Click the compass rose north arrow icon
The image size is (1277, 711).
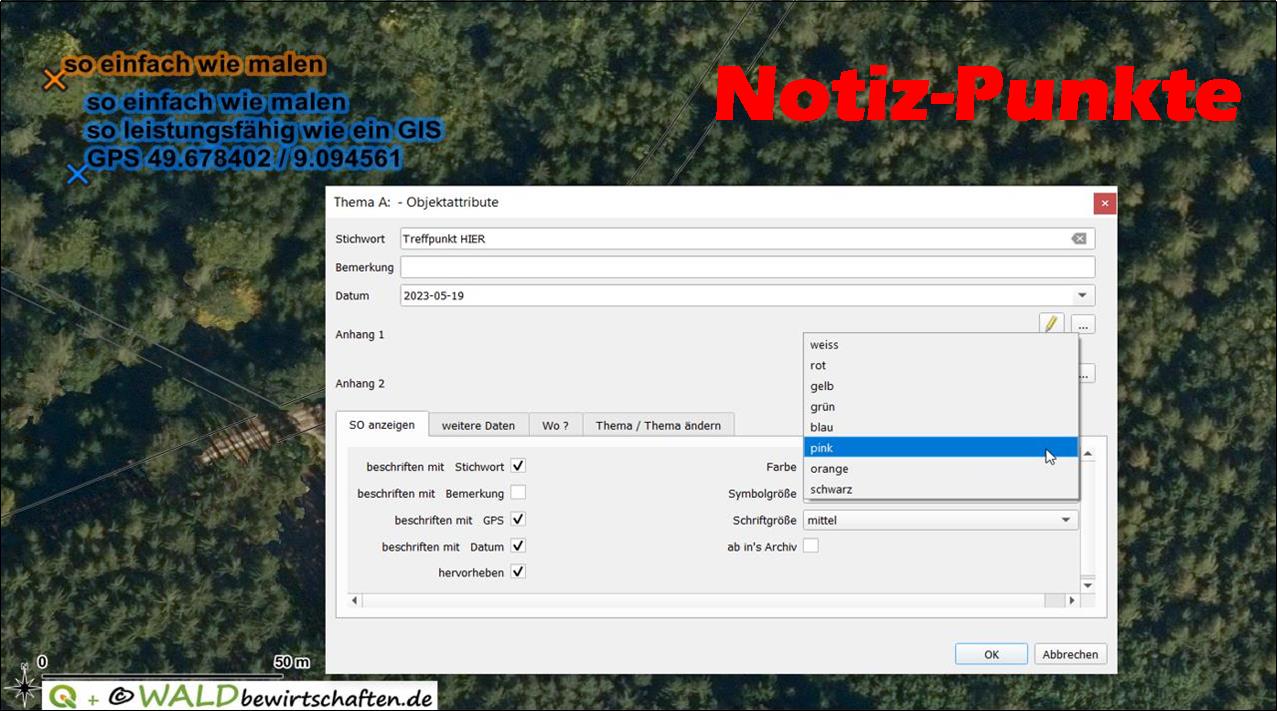(22, 687)
